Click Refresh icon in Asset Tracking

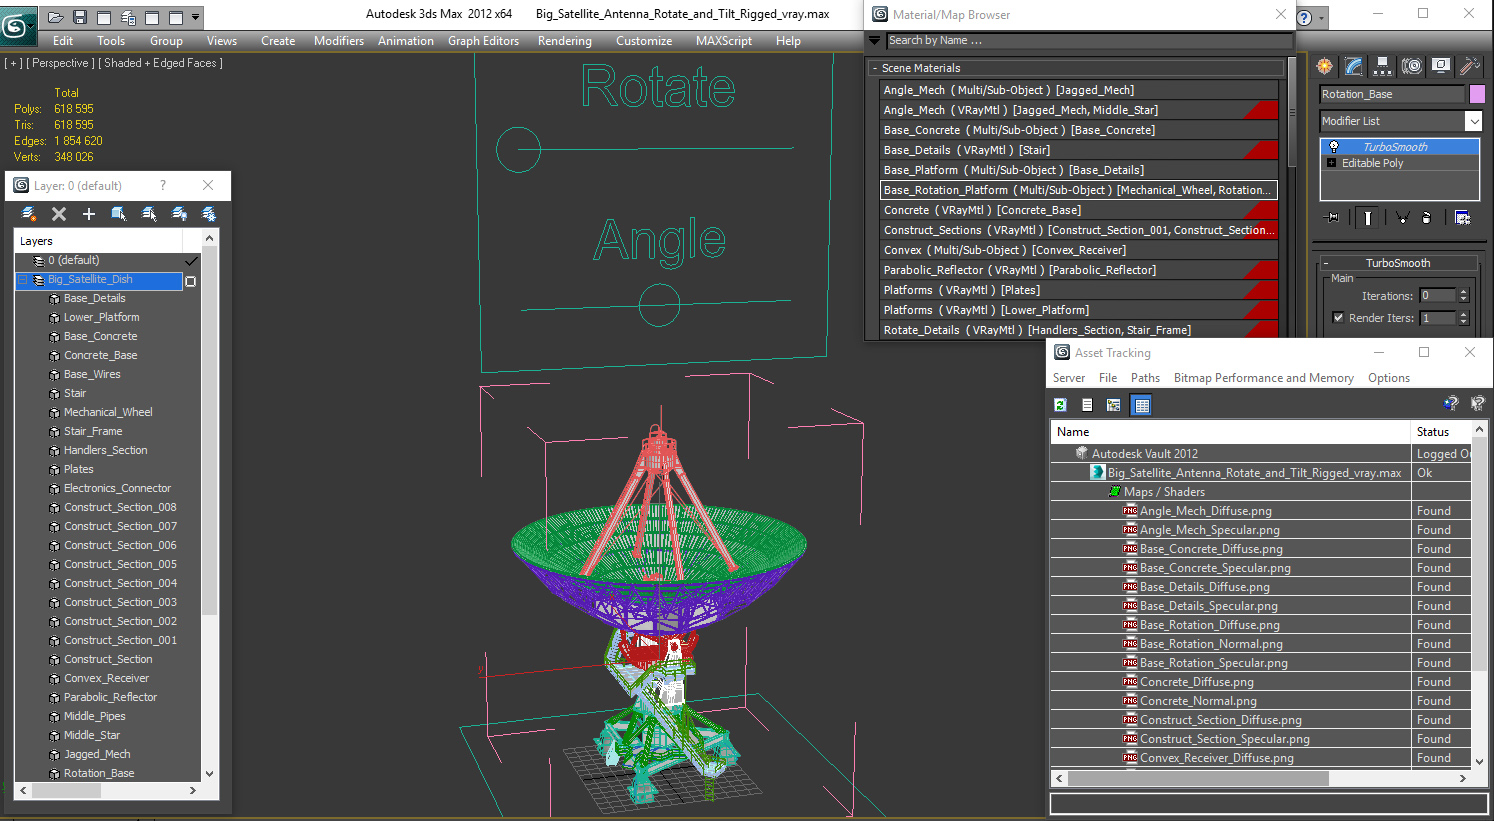(x=1060, y=405)
